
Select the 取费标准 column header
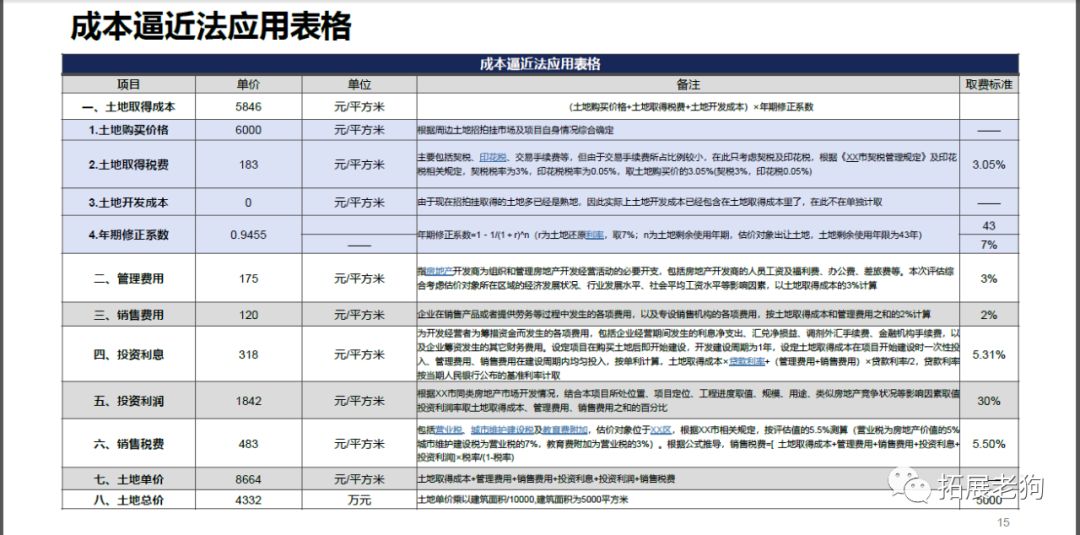(988, 85)
